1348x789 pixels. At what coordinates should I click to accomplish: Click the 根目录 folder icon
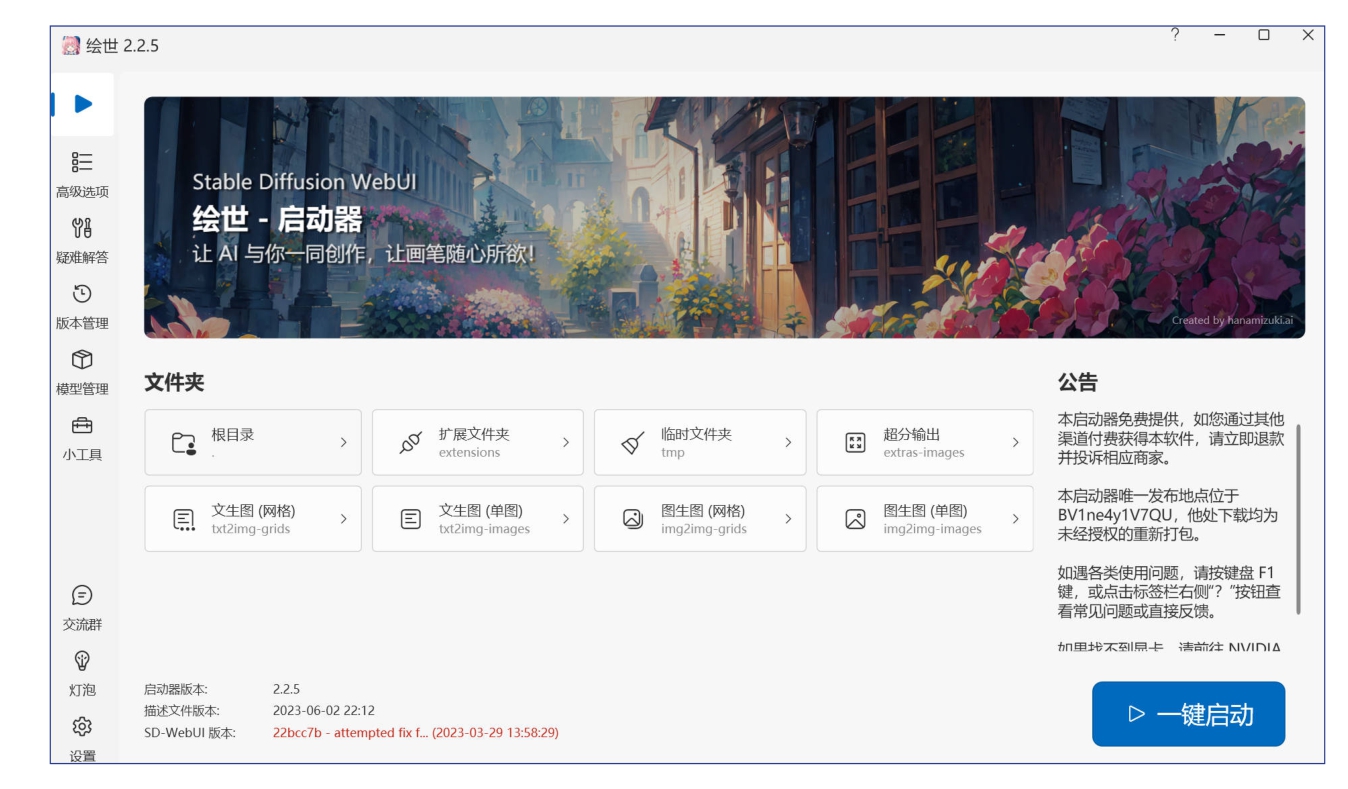(x=184, y=443)
